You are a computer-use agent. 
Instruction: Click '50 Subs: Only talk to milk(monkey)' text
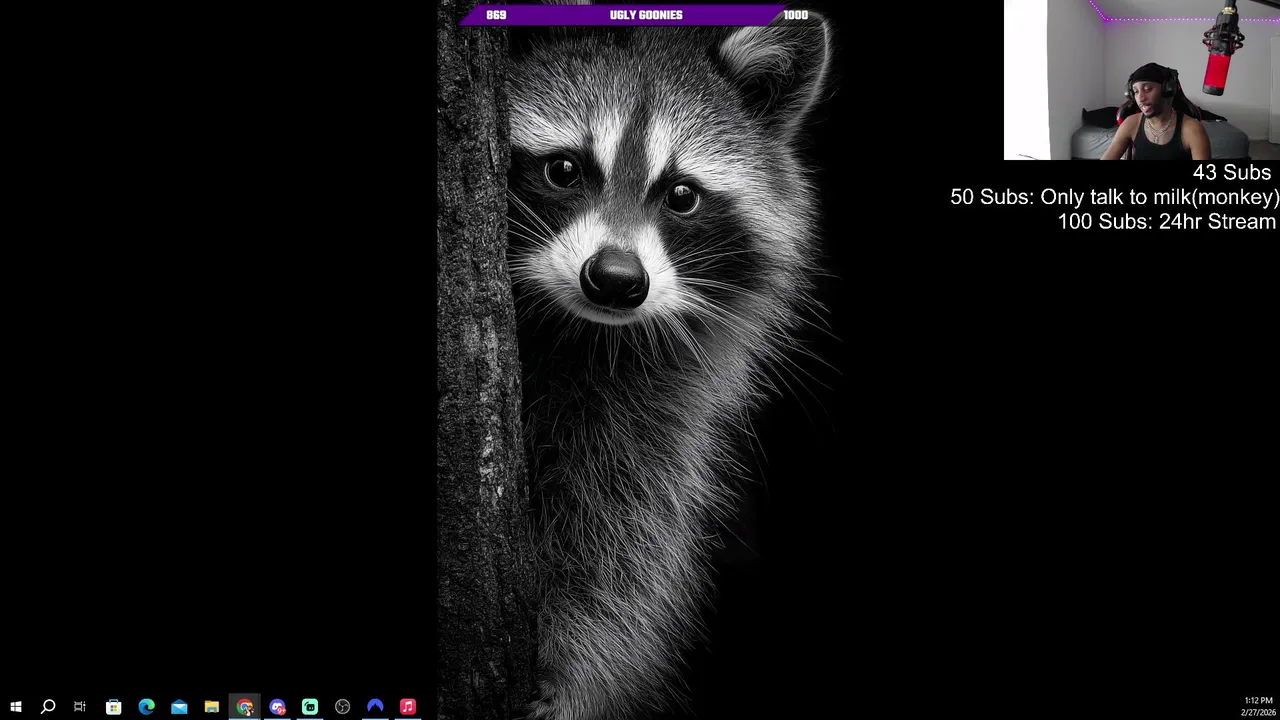(1114, 197)
